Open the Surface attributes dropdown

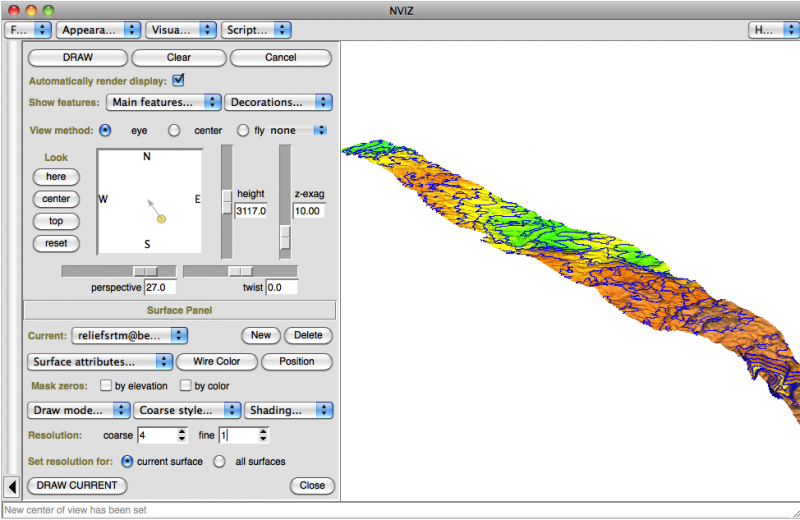[100, 361]
